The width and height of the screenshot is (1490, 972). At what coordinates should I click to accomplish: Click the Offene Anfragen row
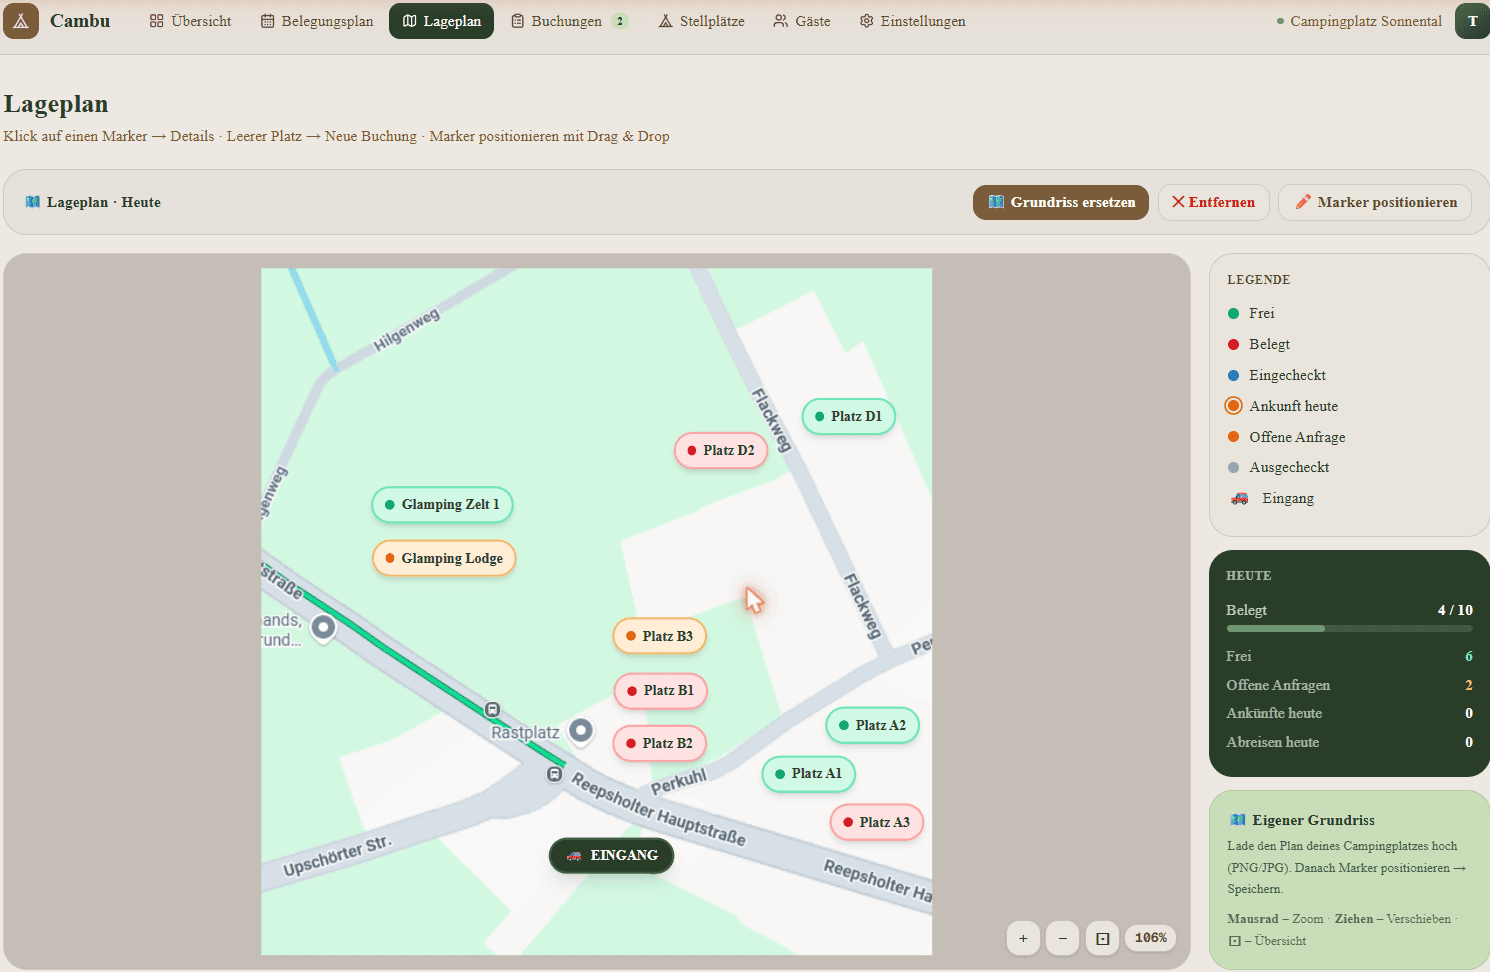coord(1350,685)
